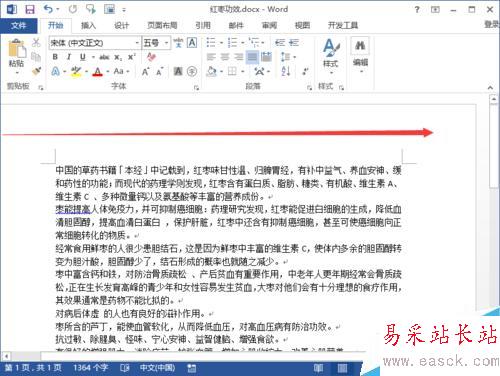This screenshot has height=376, width=500.
Task: Click the Numbering list icon
Action: tap(232, 43)
